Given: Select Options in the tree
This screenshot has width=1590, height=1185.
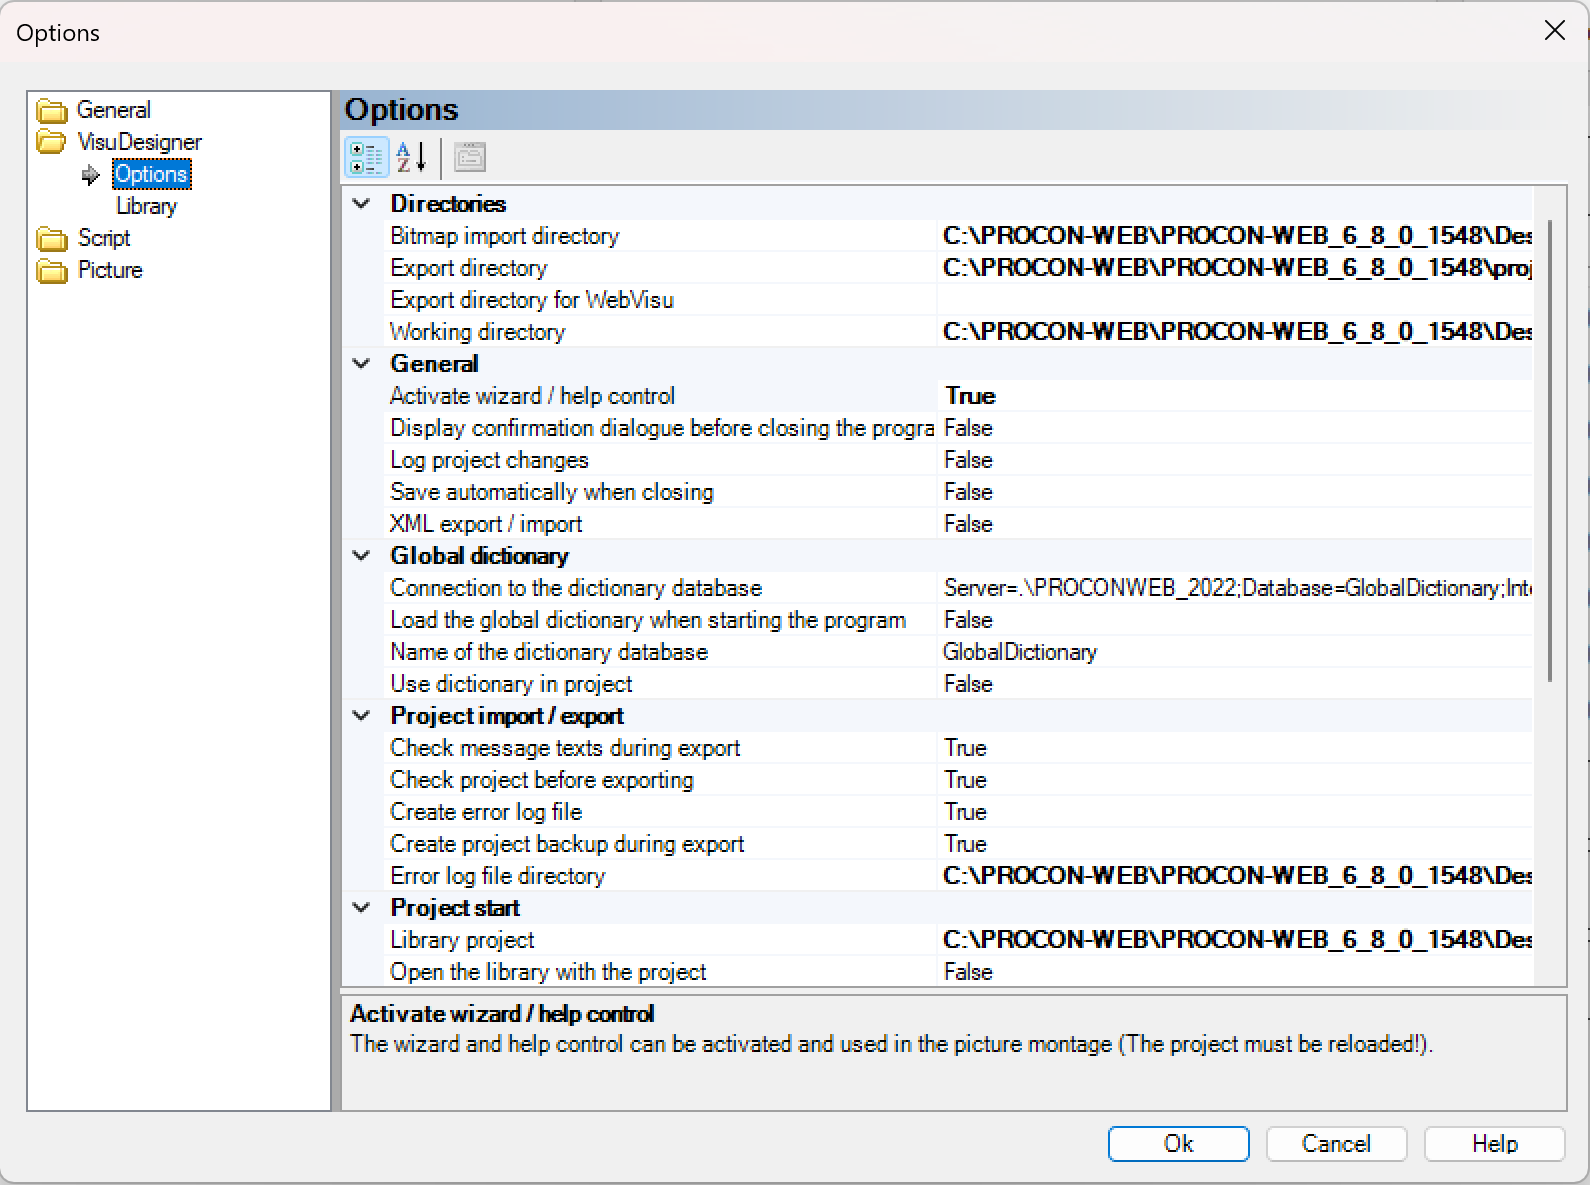Looking at the screenshot, I should [x=151, y=174].
